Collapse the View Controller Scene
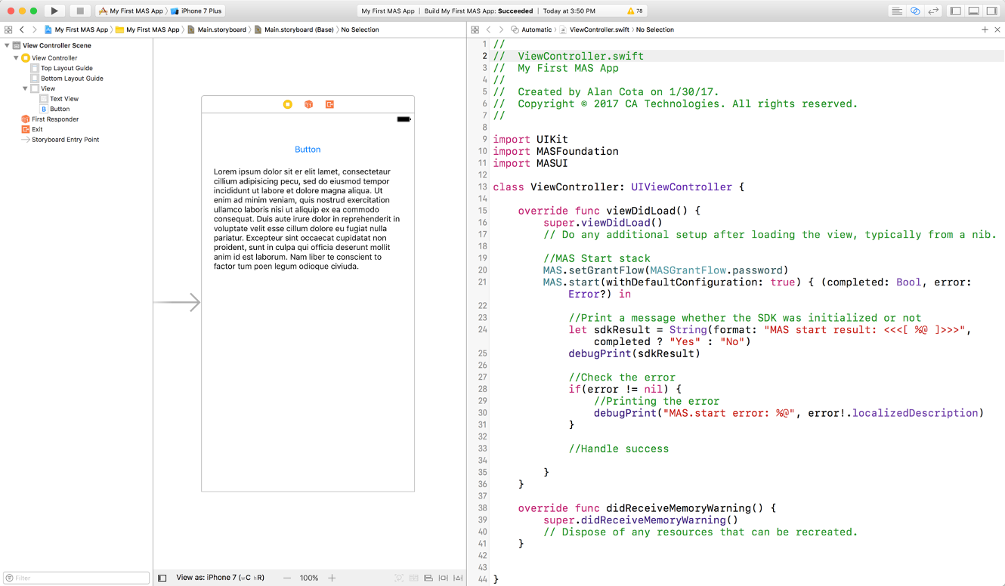This screenshot has width=1005, height=586. pos(7,46)
